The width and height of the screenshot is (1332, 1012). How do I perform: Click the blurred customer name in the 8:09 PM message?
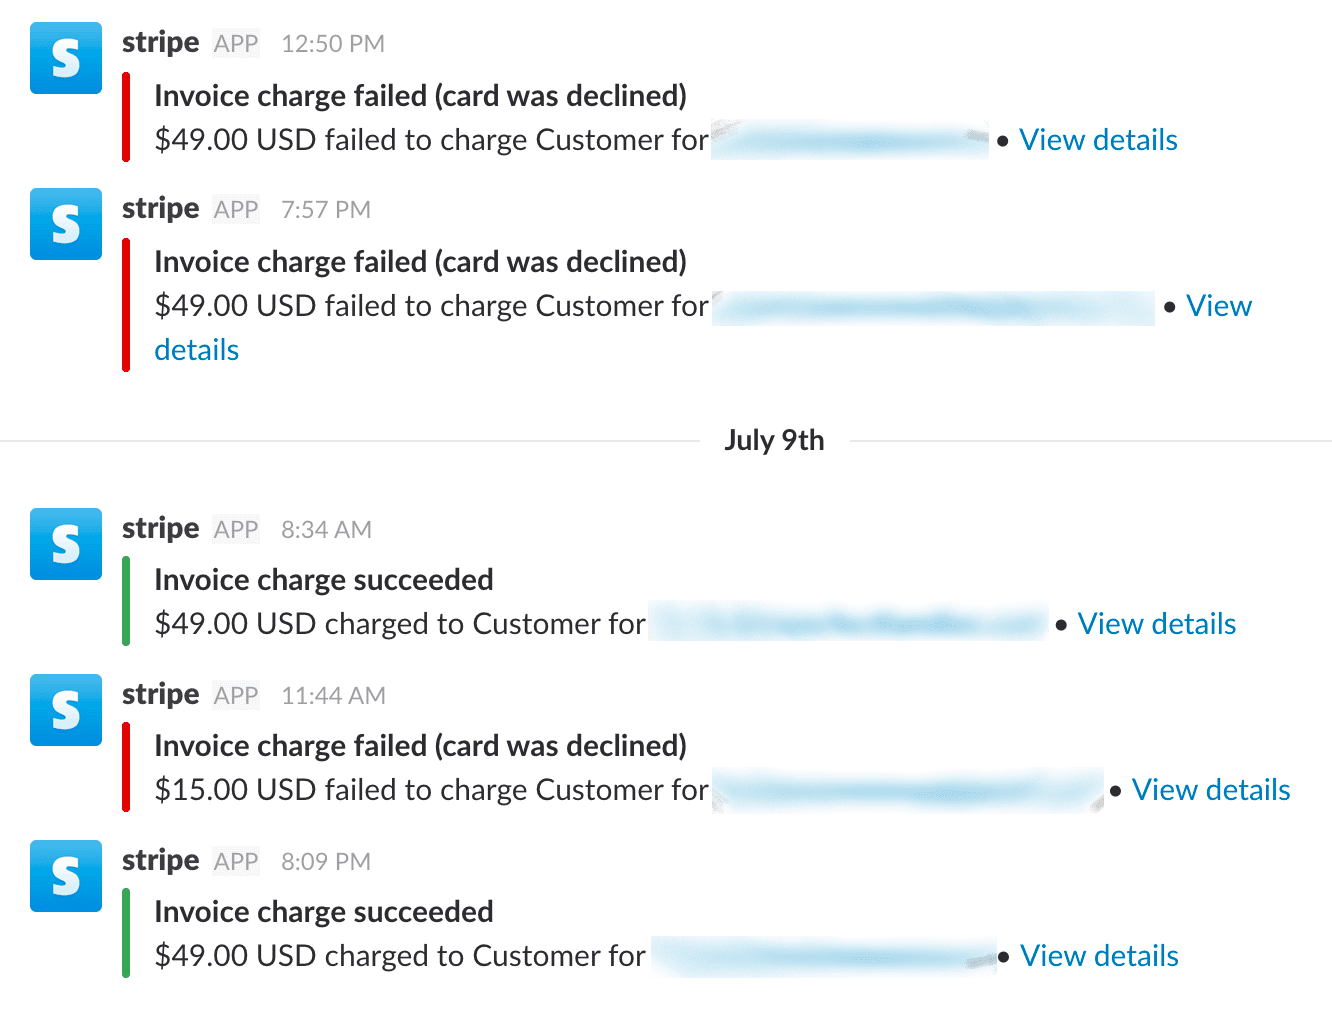point(822,955)
